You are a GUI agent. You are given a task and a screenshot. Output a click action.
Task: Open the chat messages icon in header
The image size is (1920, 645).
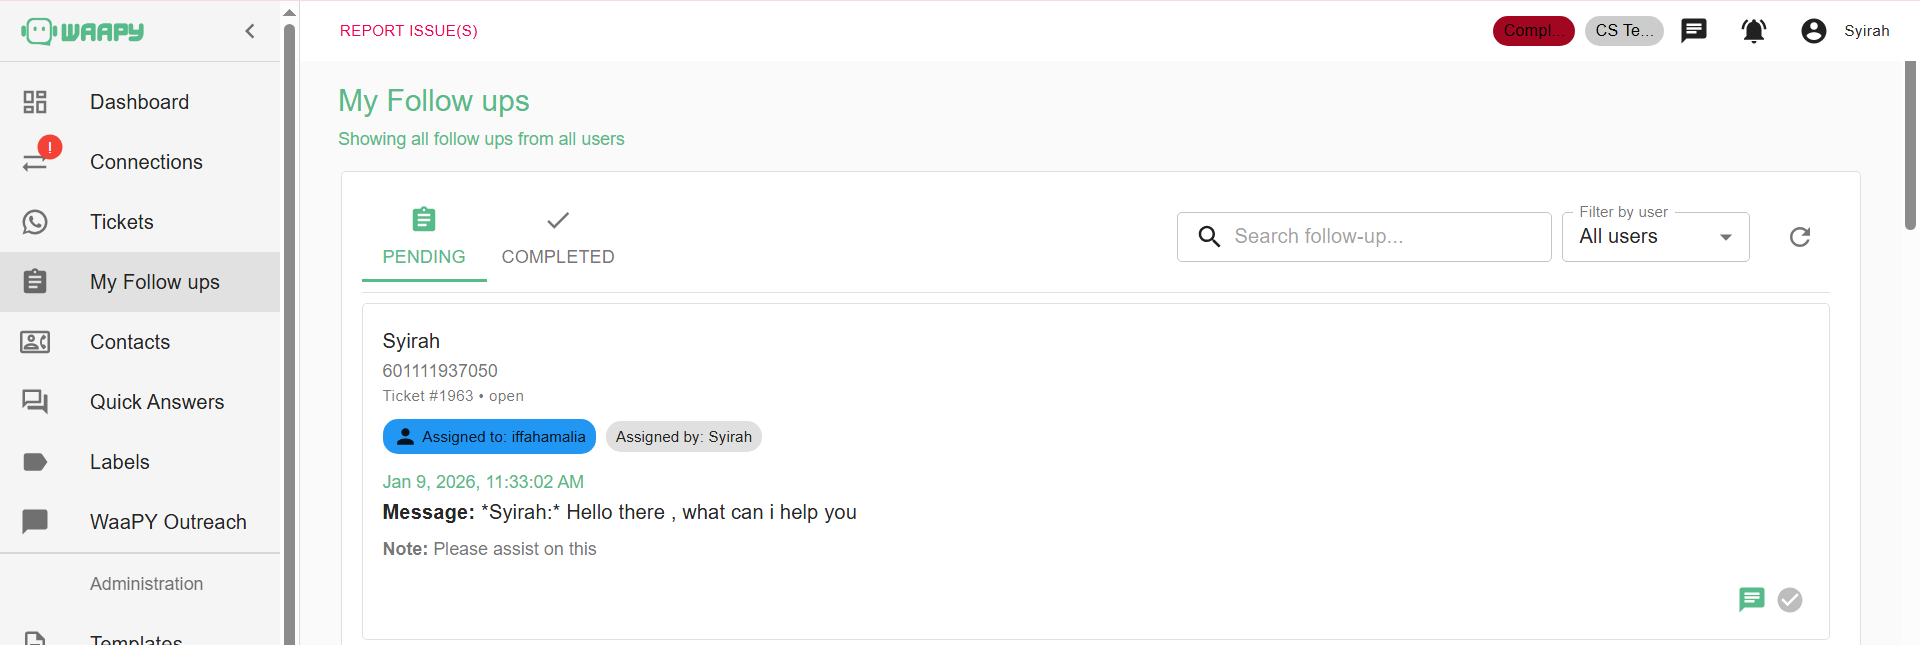(x=1694, y=31)
